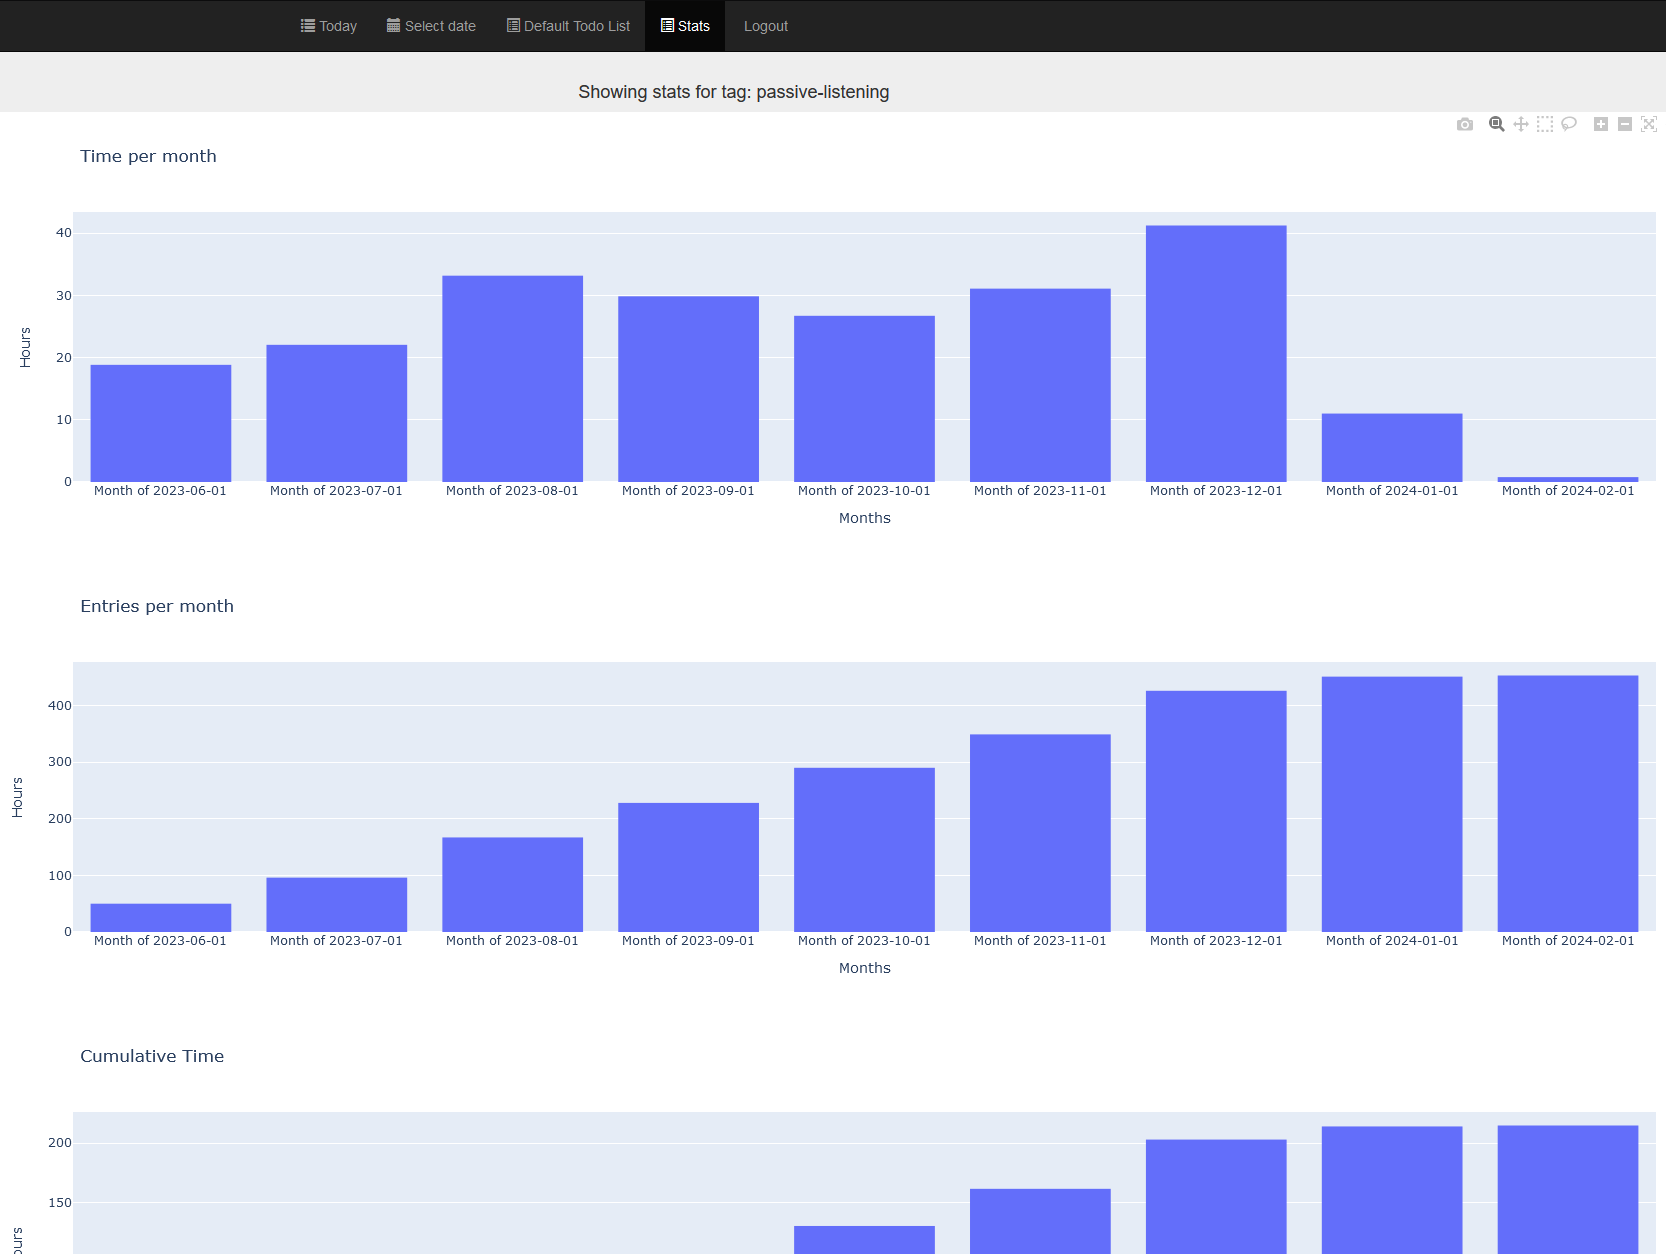Viewport: 1666px width, 1254px height.
Task: Click the 'Entries per month' chart title
Action: pos(157,606)
